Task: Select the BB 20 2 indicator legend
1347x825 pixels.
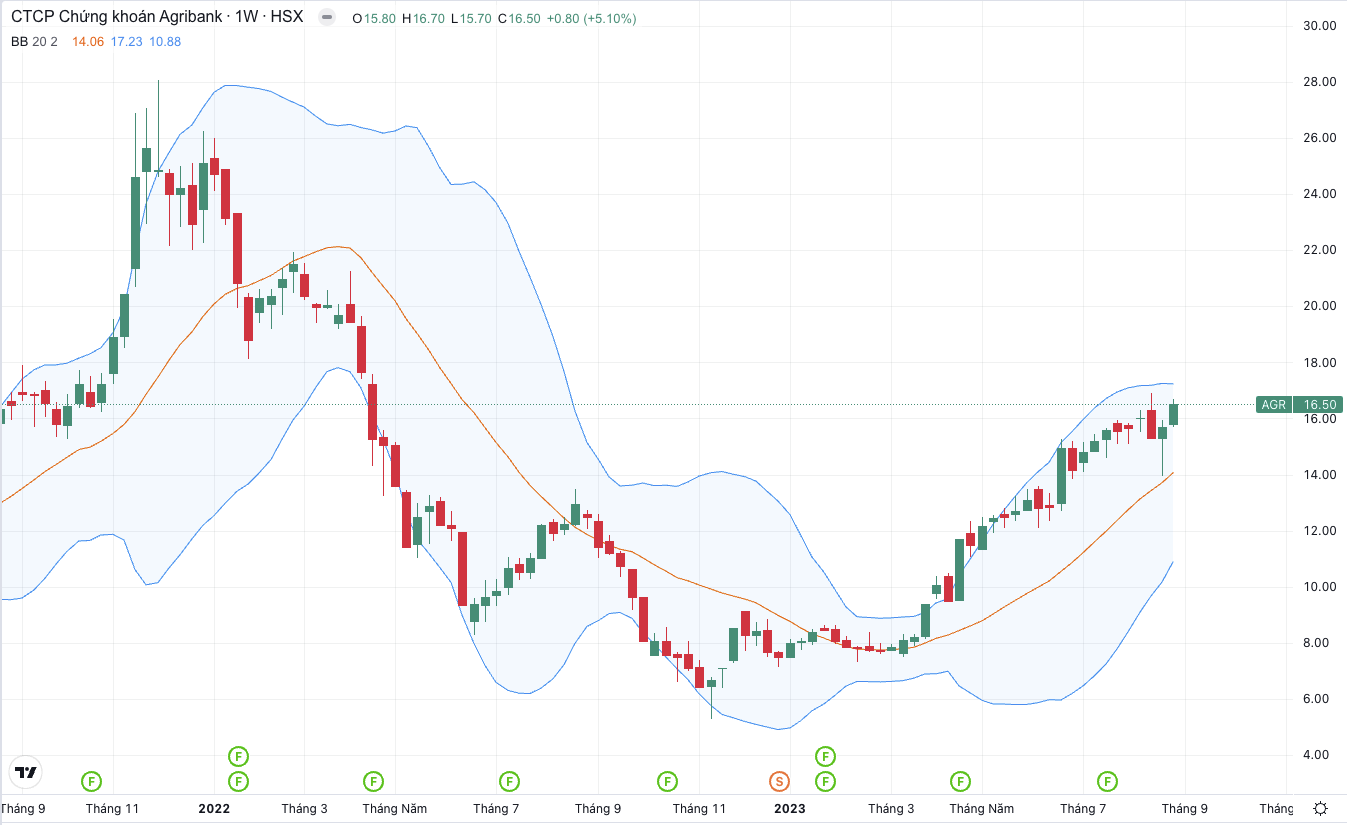Action: 35,41
